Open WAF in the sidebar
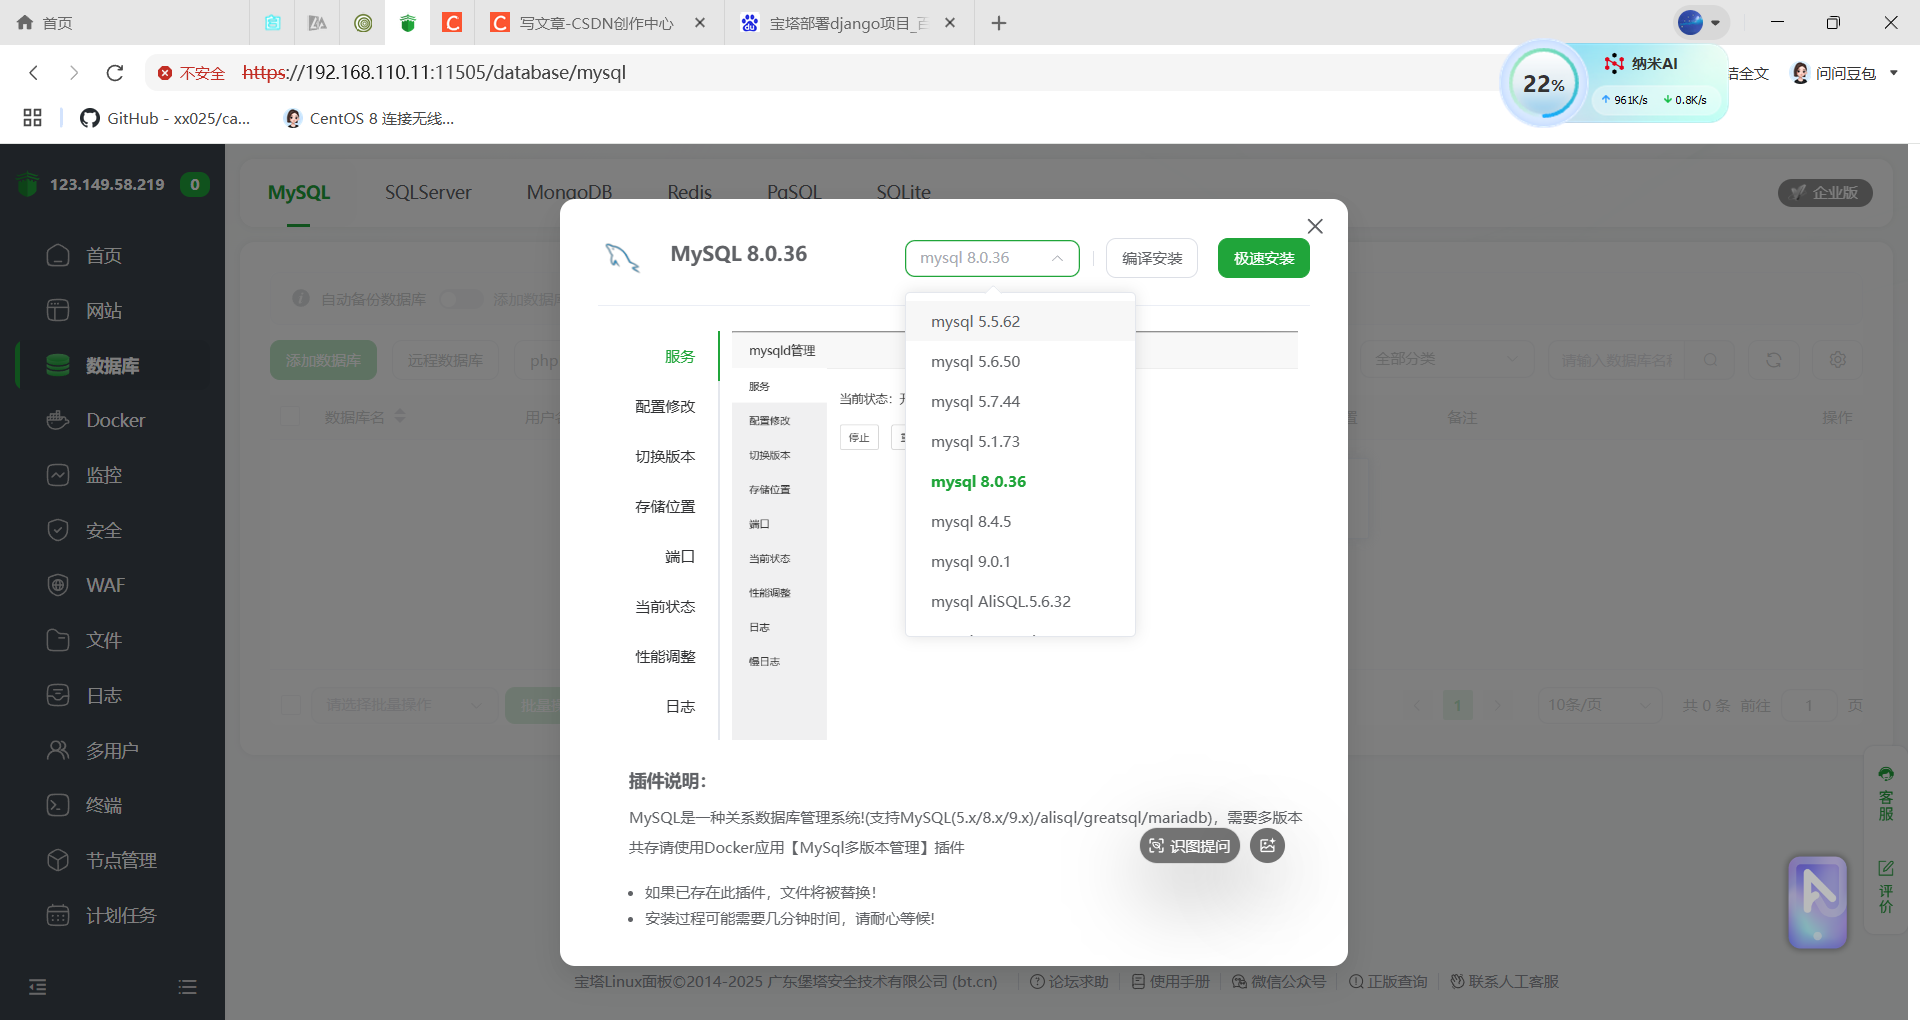Viewport: 1920px width, 1020px height. coord(105,585)
